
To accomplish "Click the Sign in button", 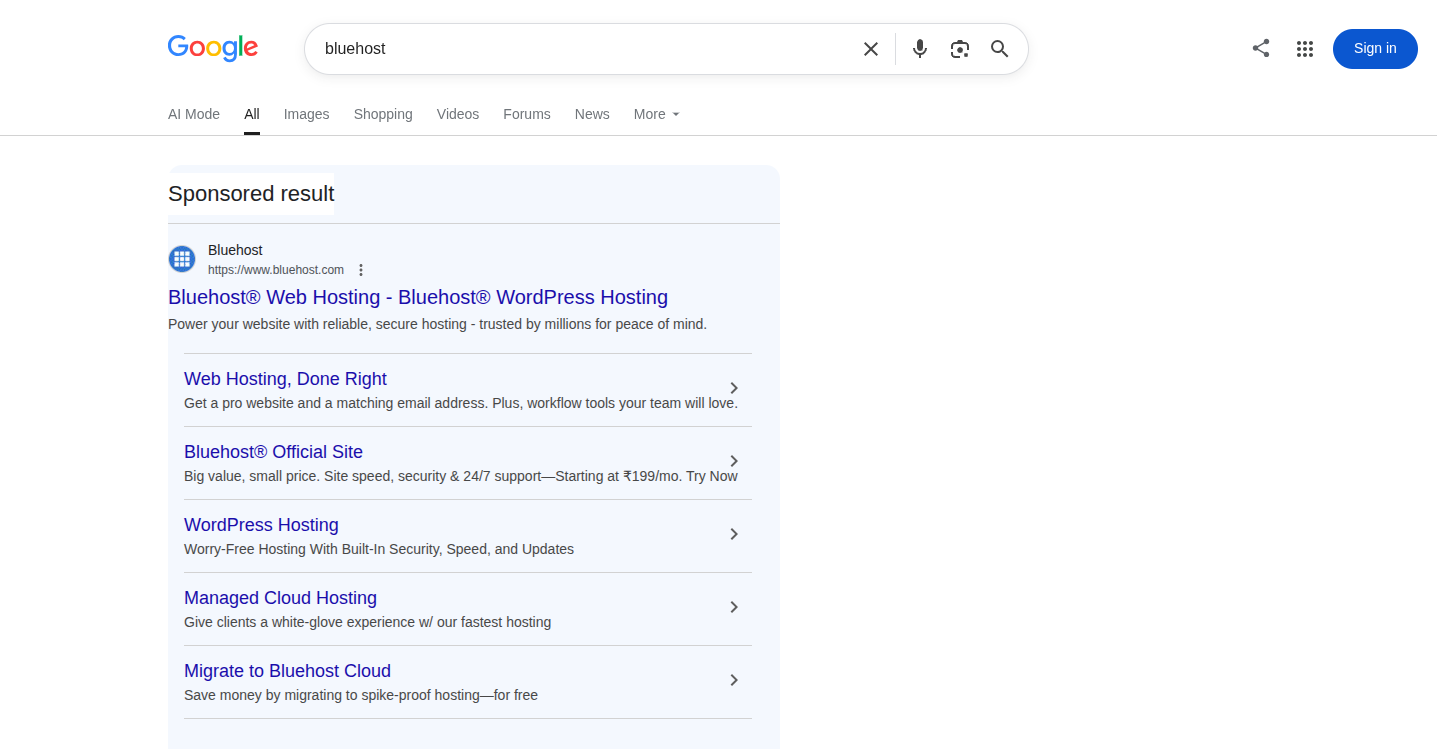I will pos(1375,49).
